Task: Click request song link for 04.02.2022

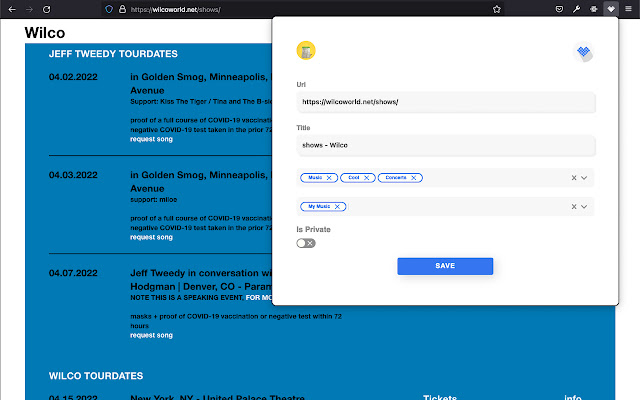Action: tap(151, 139)
